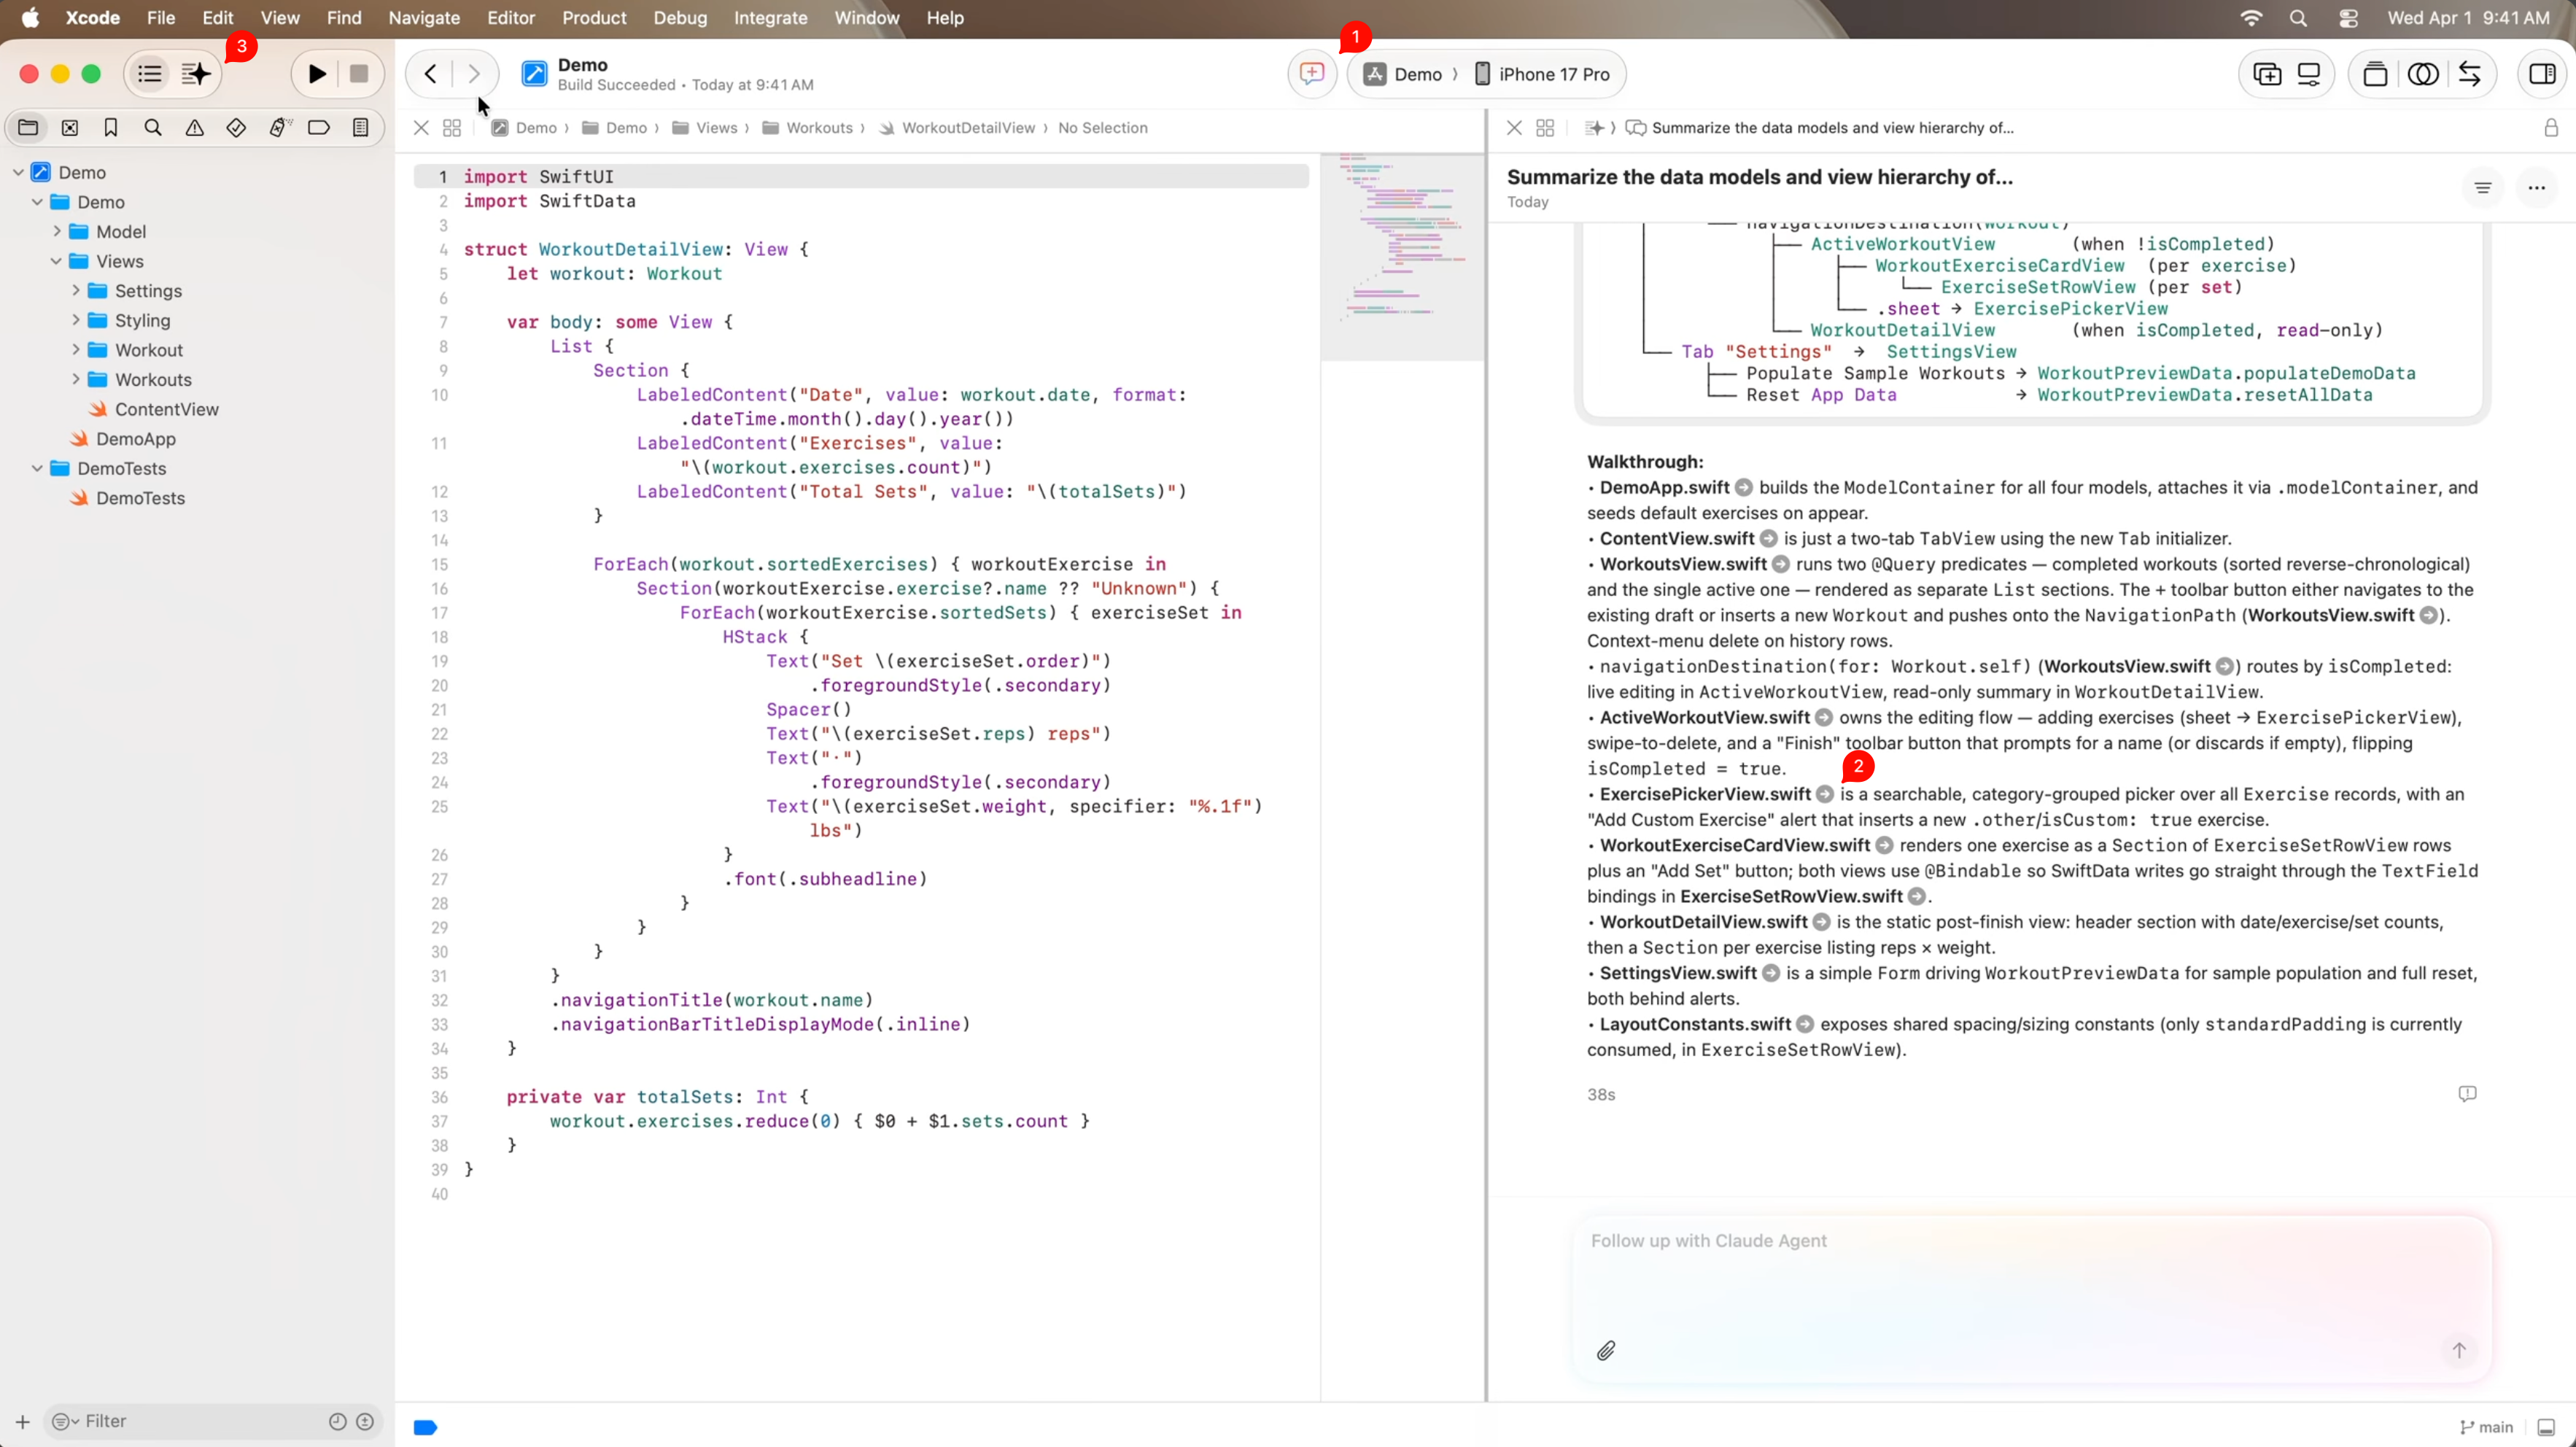Image resolution: width=2576 pixels, height=1447 pixels.
Task: Open the Demo scheme selector
Action: pos(1404,74)
